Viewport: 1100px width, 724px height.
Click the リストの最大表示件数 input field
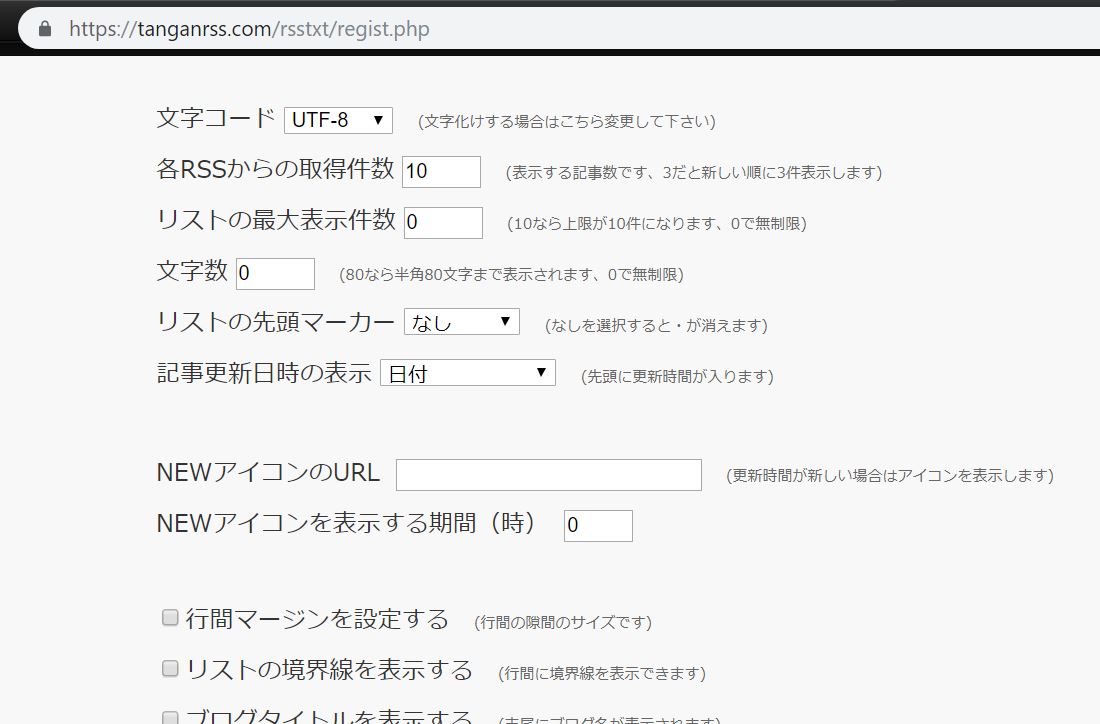coord(443,222)
